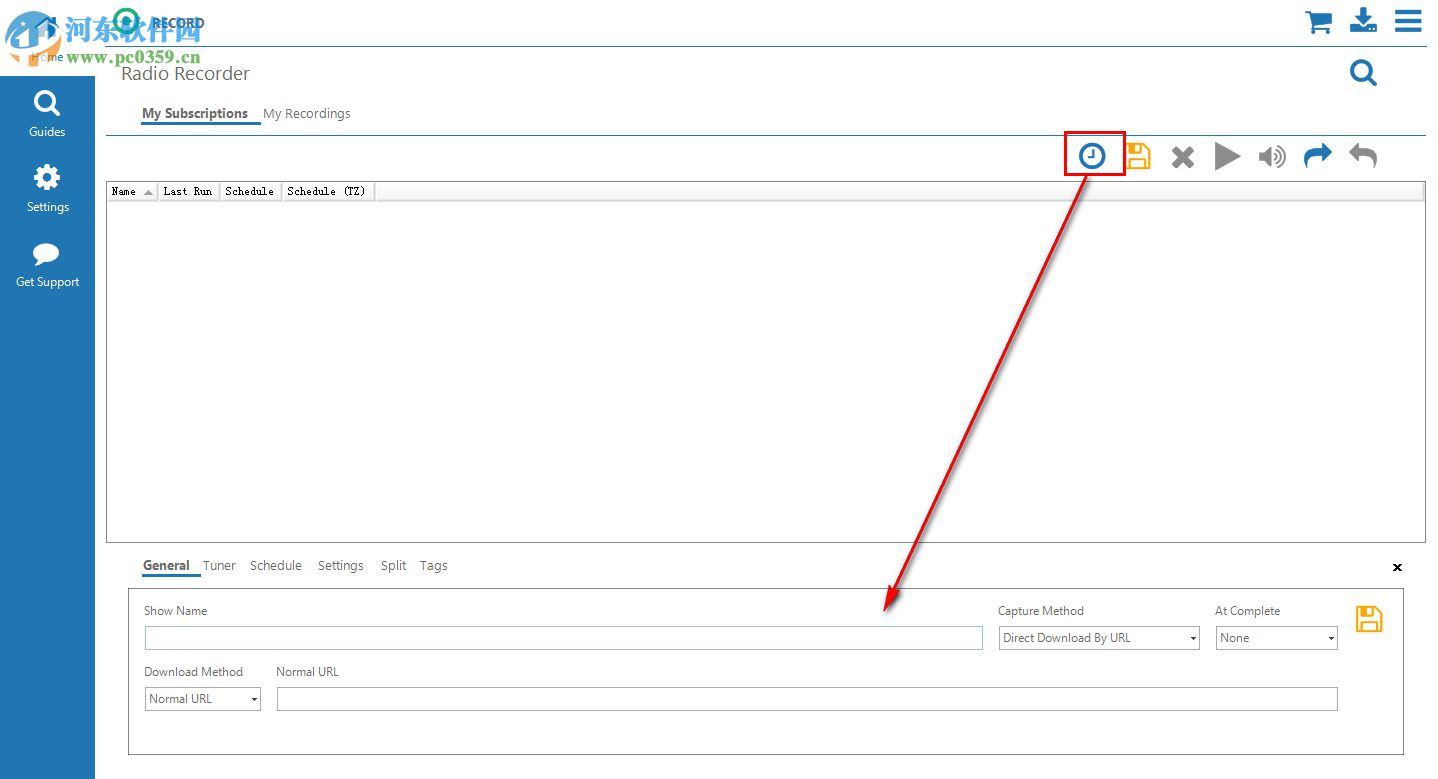Screen dimensions: 1438x779
Task: Open the Tuner tab
Action: 219,566
